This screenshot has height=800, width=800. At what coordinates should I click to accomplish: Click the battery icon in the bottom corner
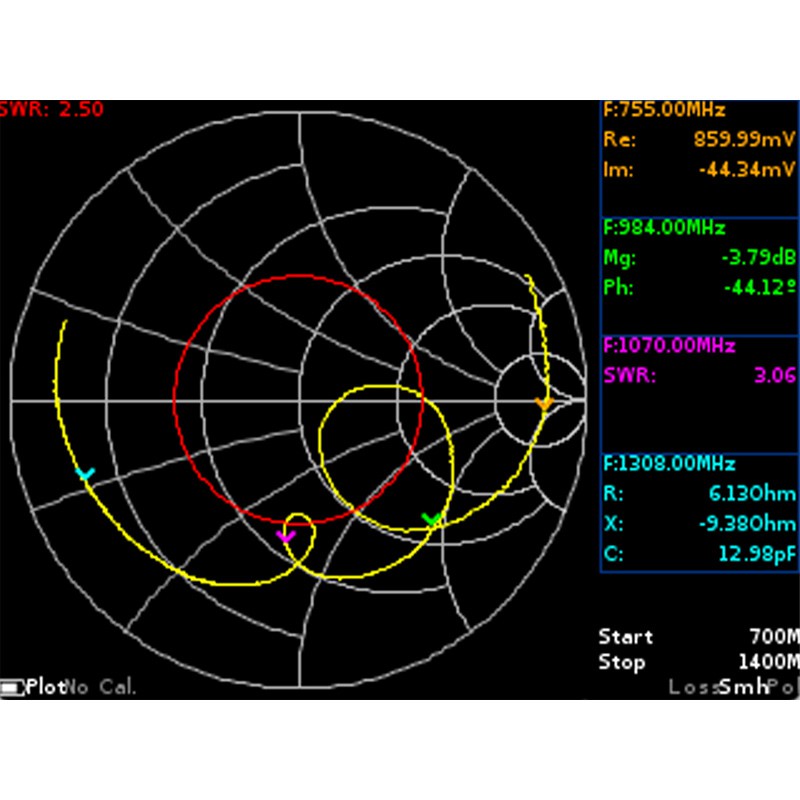[12, 688]
